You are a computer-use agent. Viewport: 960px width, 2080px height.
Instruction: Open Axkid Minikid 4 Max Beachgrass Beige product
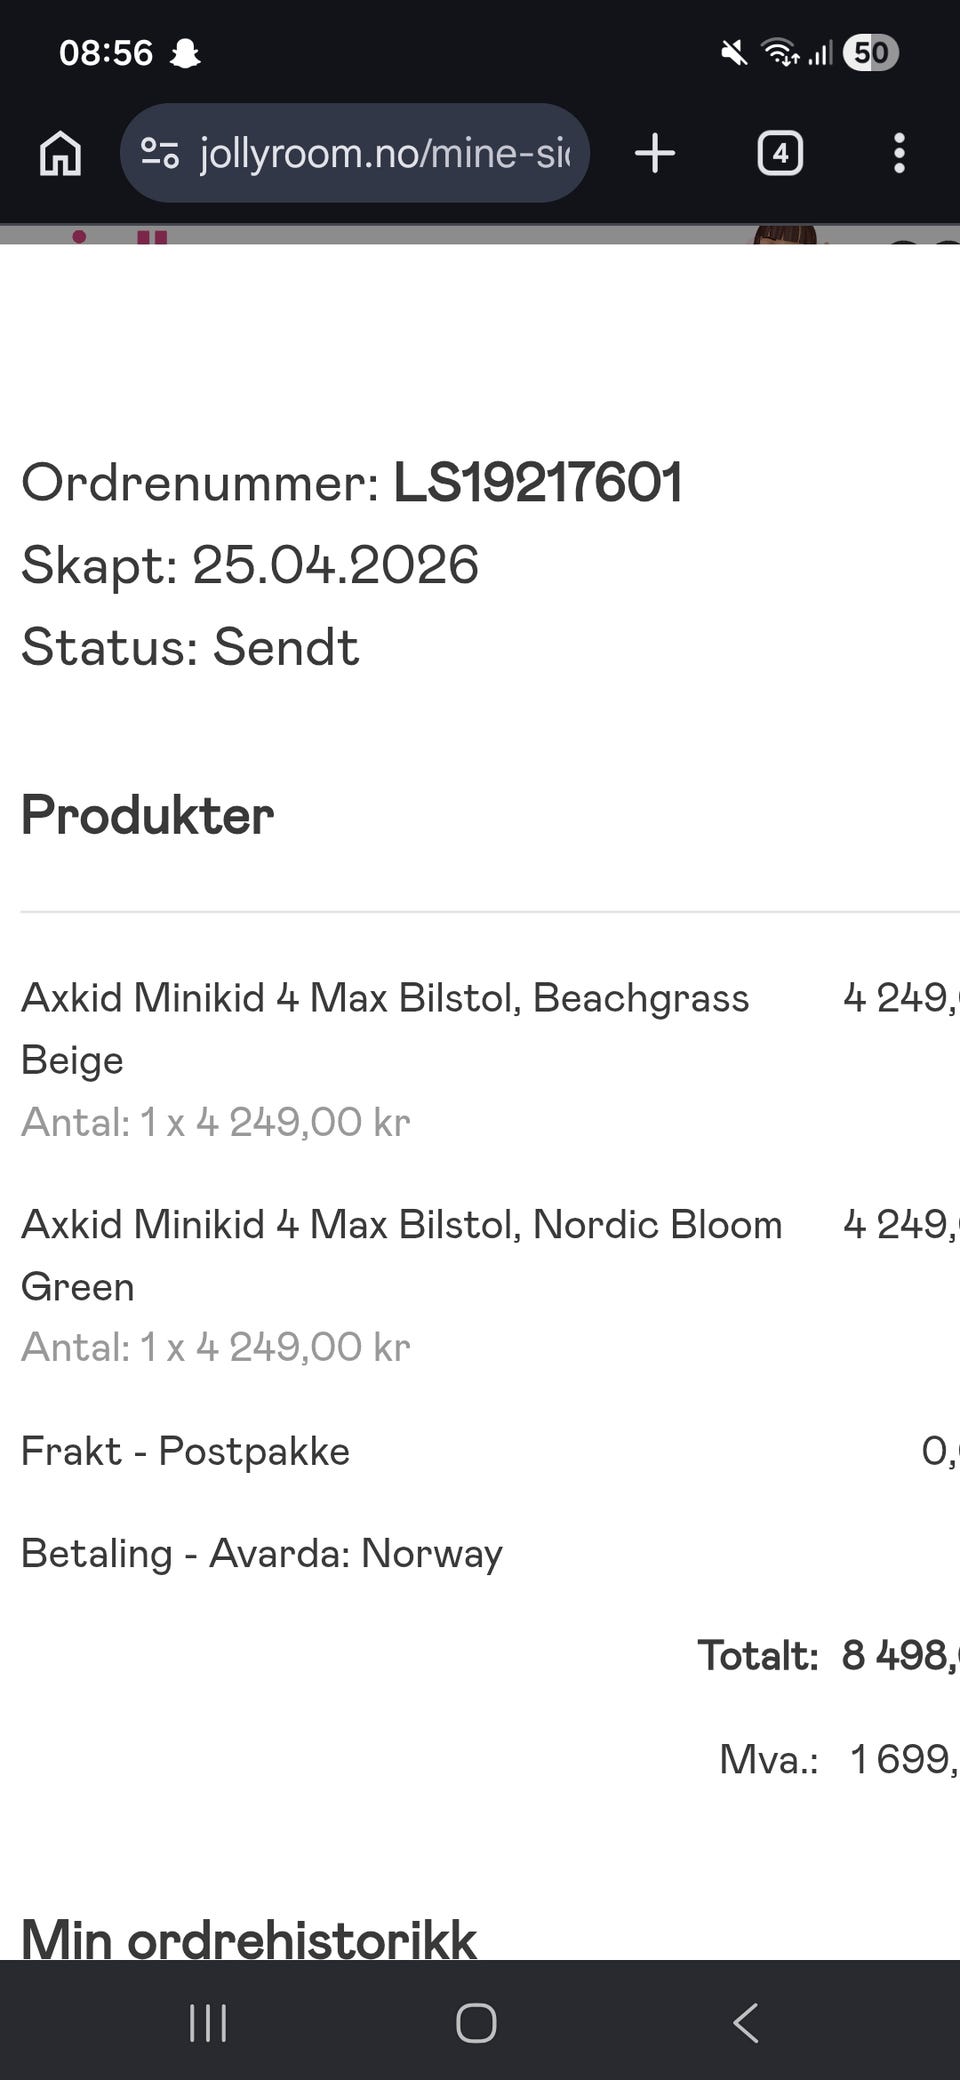coord(385,1028)
